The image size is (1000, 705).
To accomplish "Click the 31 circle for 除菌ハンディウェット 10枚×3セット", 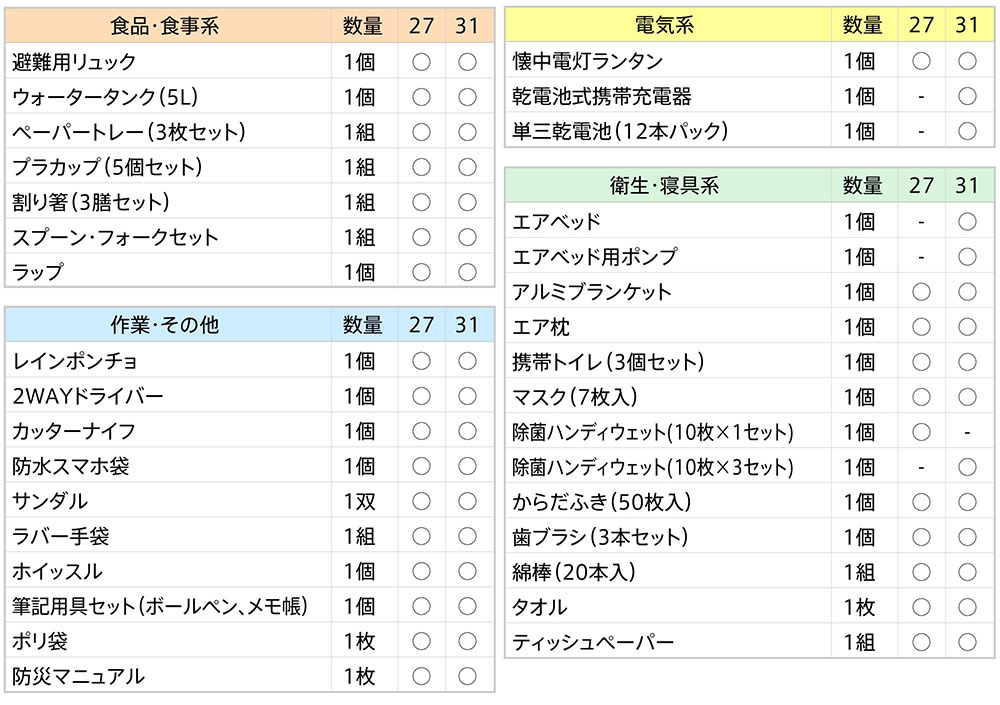I will click(967, 467).
